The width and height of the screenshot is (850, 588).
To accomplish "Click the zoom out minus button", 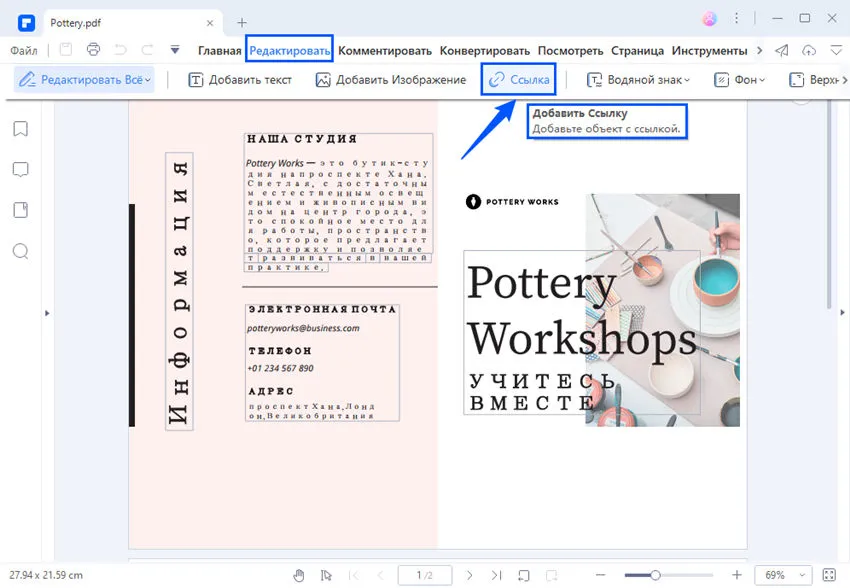I will coord(600,575).
